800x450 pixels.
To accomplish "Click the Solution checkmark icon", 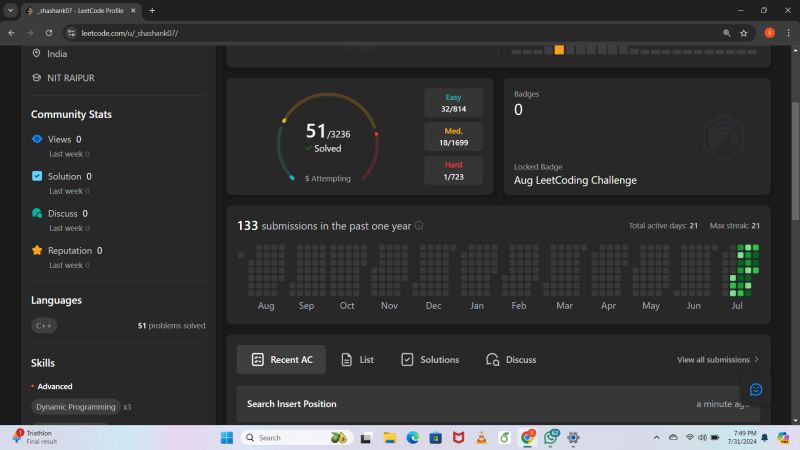I will pyautogui.click(x=37, y=176).
